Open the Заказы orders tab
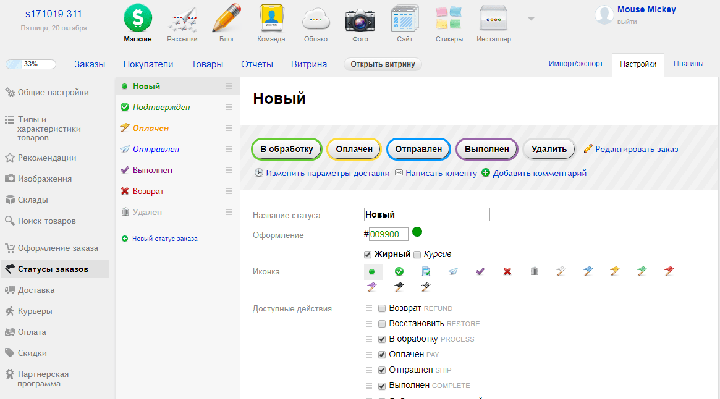The width and height of the screenshot is (720, 399). 89,64
